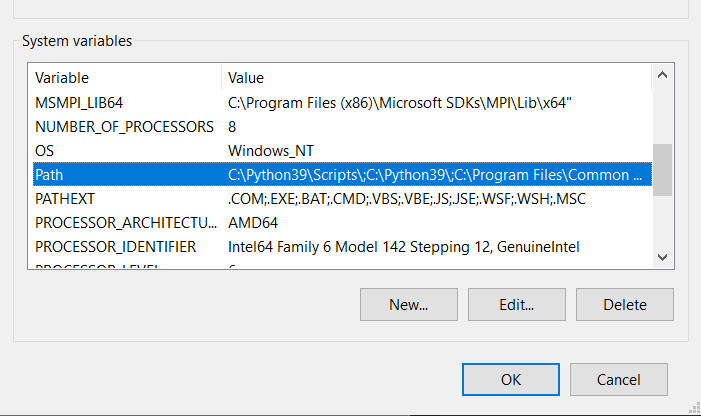The height and width of the screenshot is (416, 701).
Task: Select the PATHEXT variable row
Action: pos(64,199)
